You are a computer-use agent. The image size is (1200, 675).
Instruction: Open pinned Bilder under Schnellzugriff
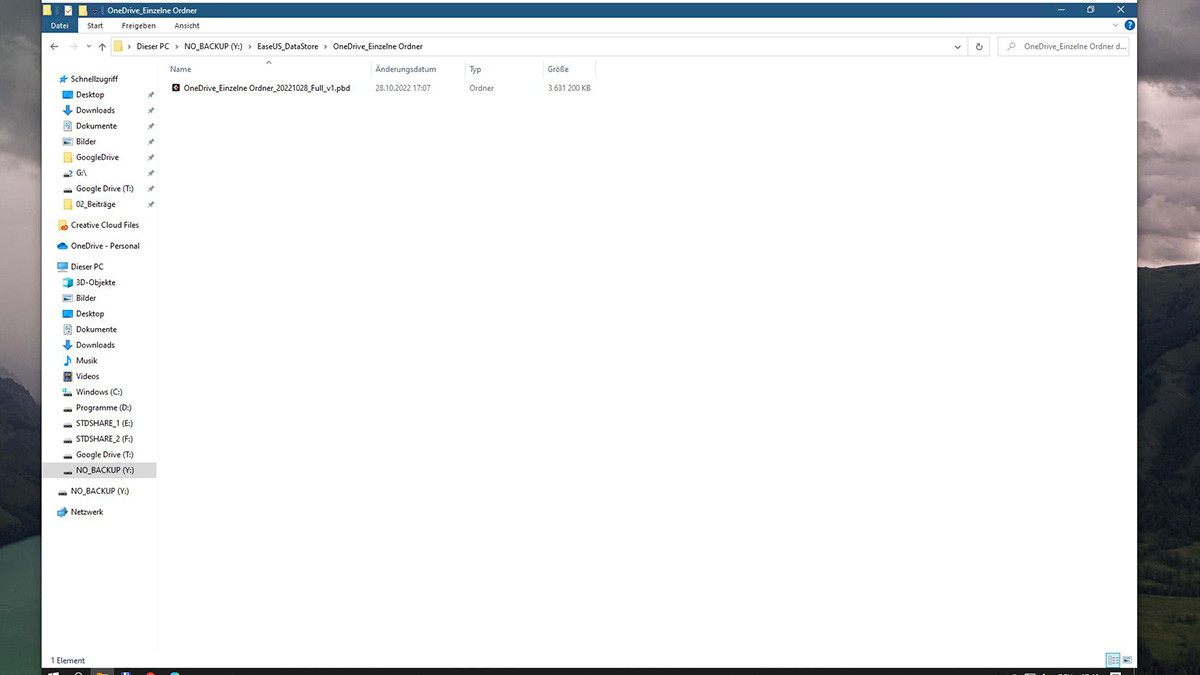tap(86, 142)
